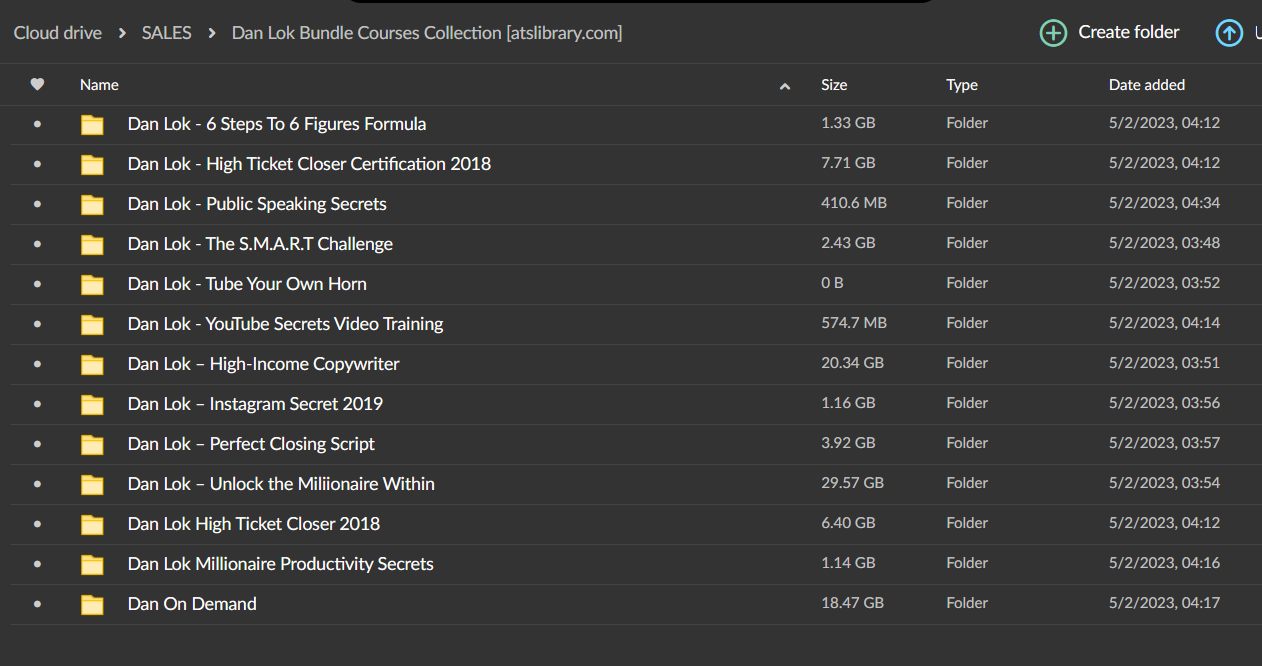
Task: Open the "SALES" breadcrumb link
Action: point(166,32)
